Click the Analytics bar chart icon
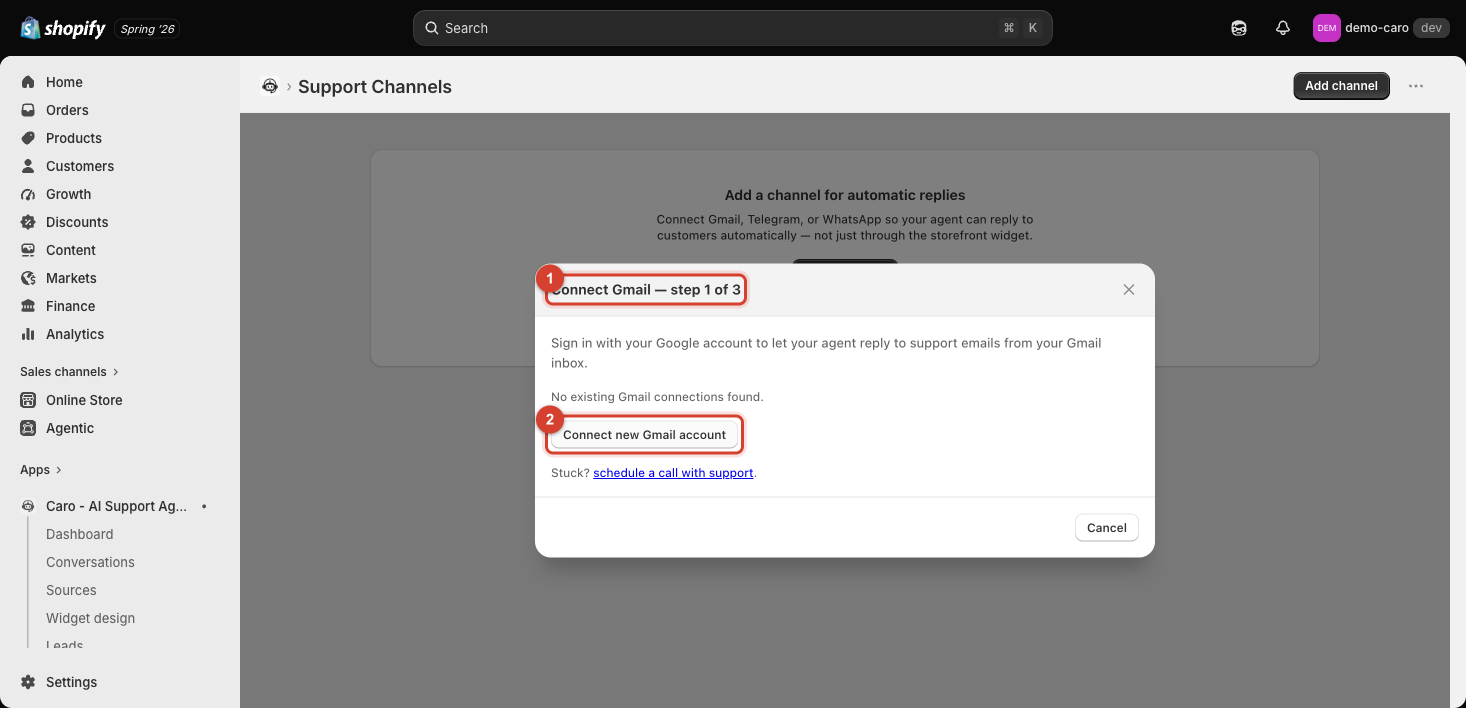The height and width of the screenshot is (708, 1466). [x=28, y=334]
